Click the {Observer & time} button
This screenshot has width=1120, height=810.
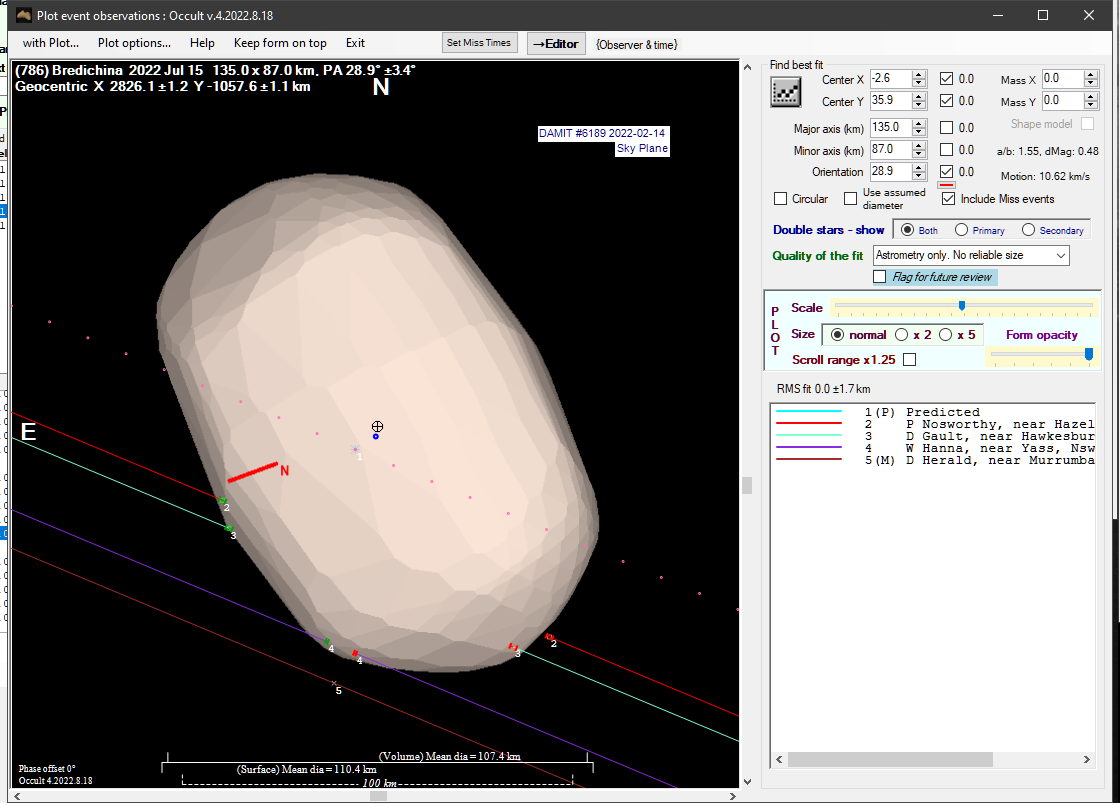(x=636, y=44)
